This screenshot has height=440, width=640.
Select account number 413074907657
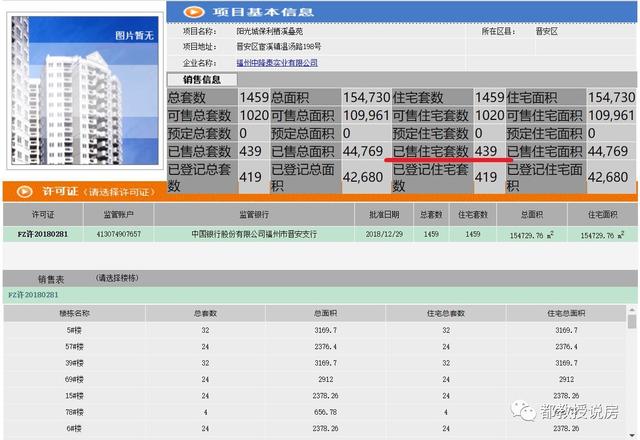(118, 234)
